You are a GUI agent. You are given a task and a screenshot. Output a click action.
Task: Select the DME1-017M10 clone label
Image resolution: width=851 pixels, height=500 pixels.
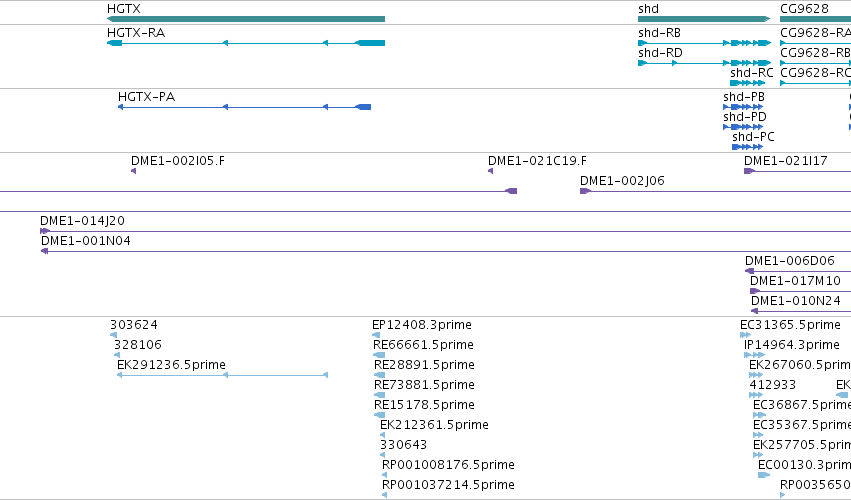(795, 281)
